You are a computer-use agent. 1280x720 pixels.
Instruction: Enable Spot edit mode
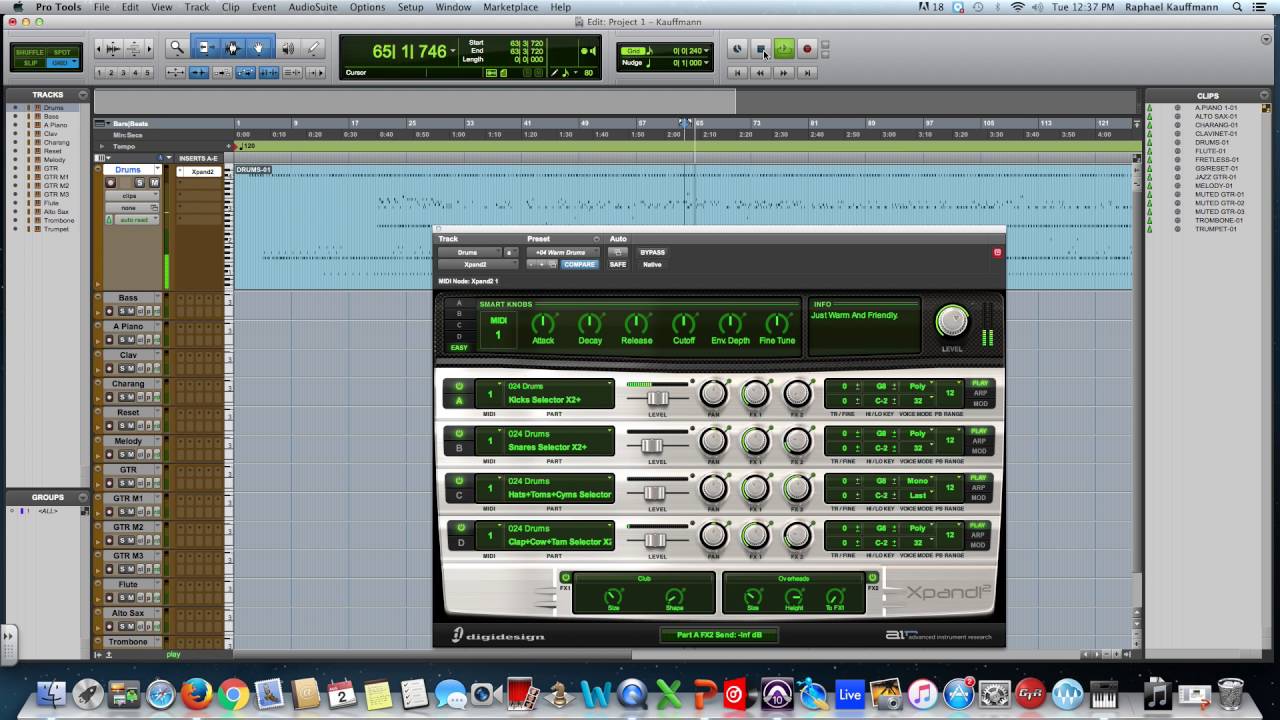click(62, 52)
